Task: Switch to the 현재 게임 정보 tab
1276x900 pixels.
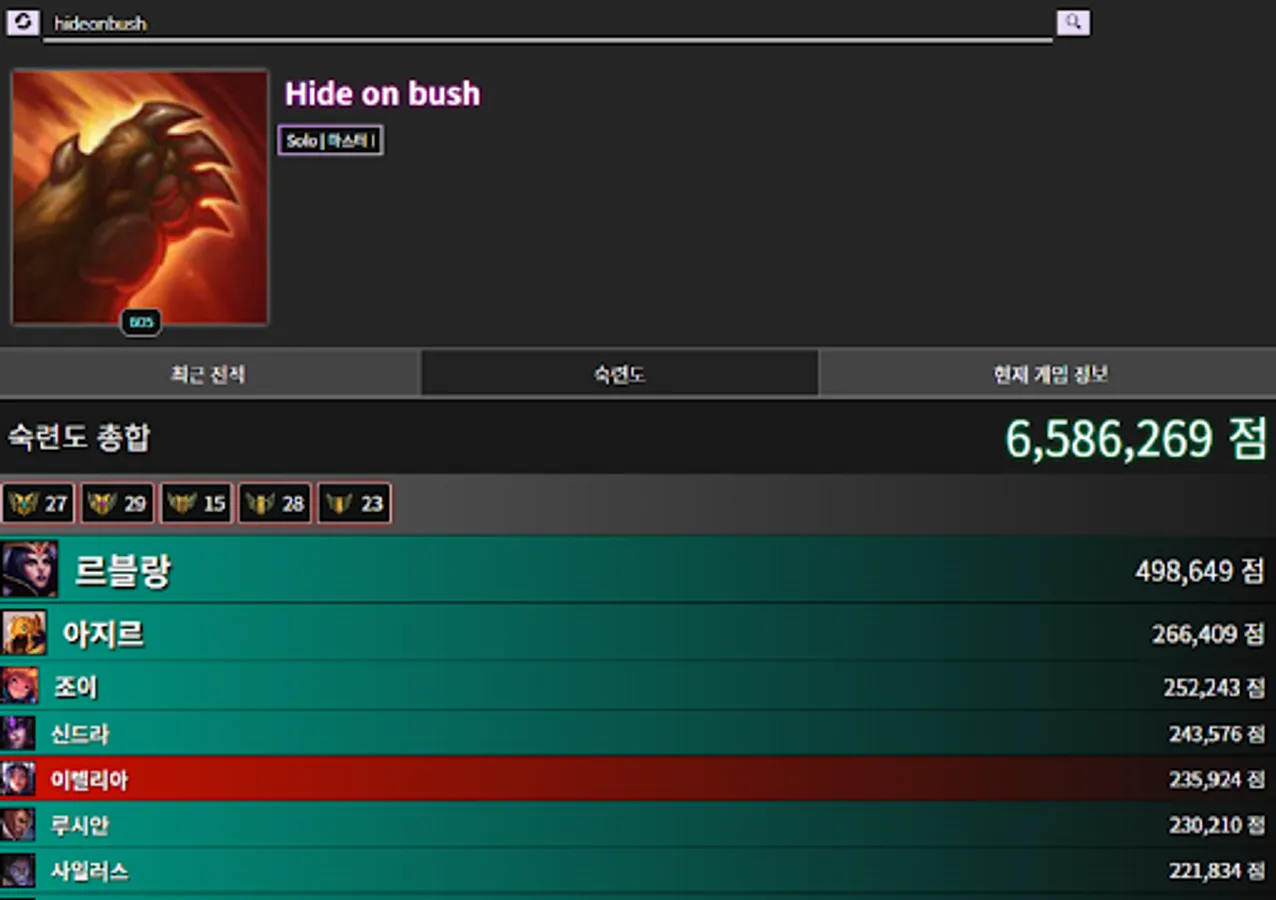Action: pyautogui.click(x=1049, y=374)
